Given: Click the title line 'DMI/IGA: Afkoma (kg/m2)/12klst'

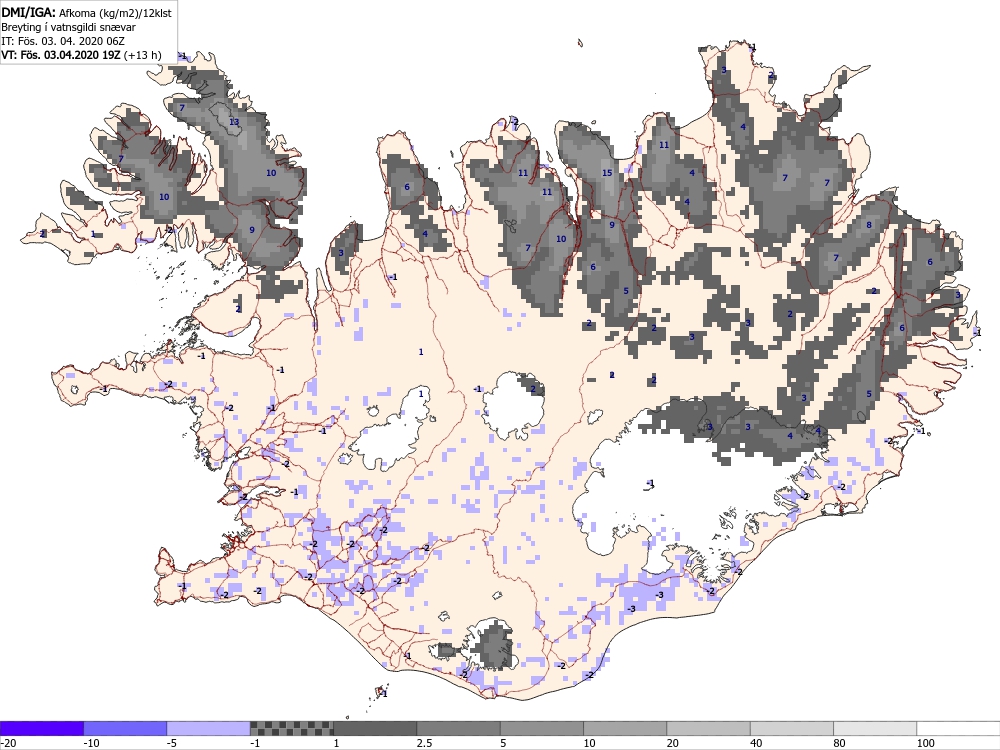Looking at the screenshot, I should (x=86, y=13).
